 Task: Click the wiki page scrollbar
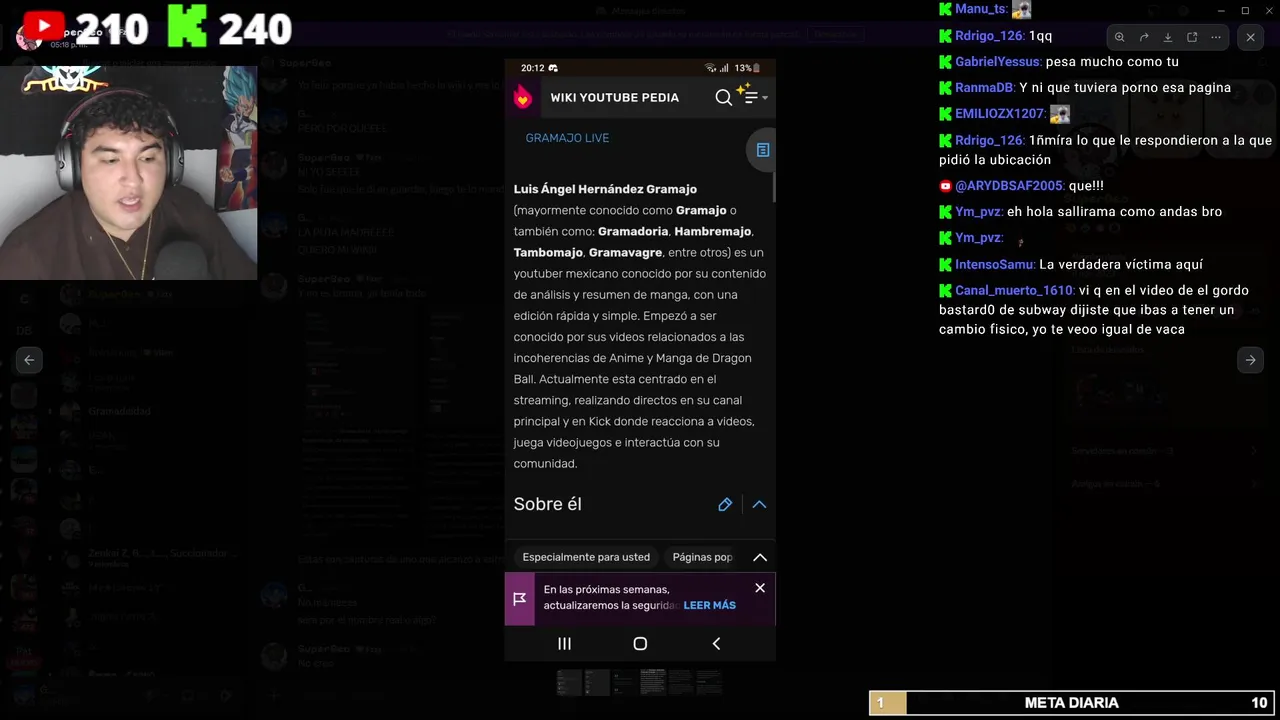pyautogui.click(x=774, y=185)
